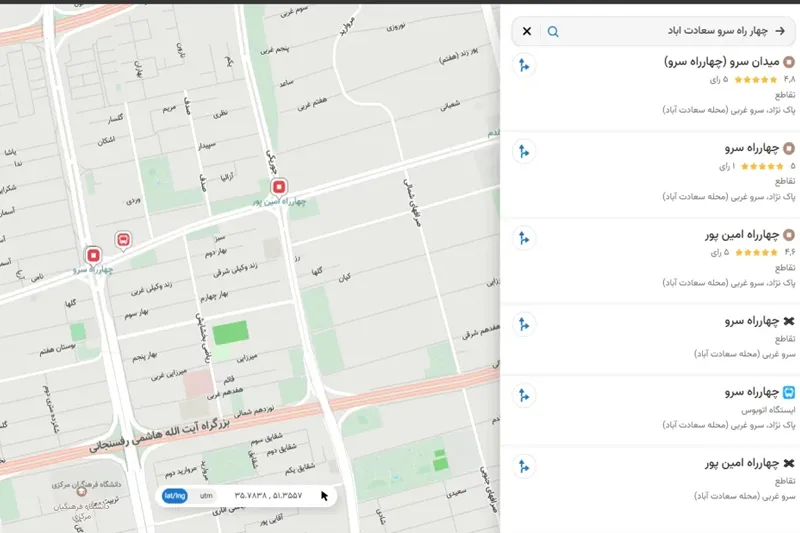
Task: Click the crossroads icon of the last چهارراه امین پور
Action: (789, 463)
